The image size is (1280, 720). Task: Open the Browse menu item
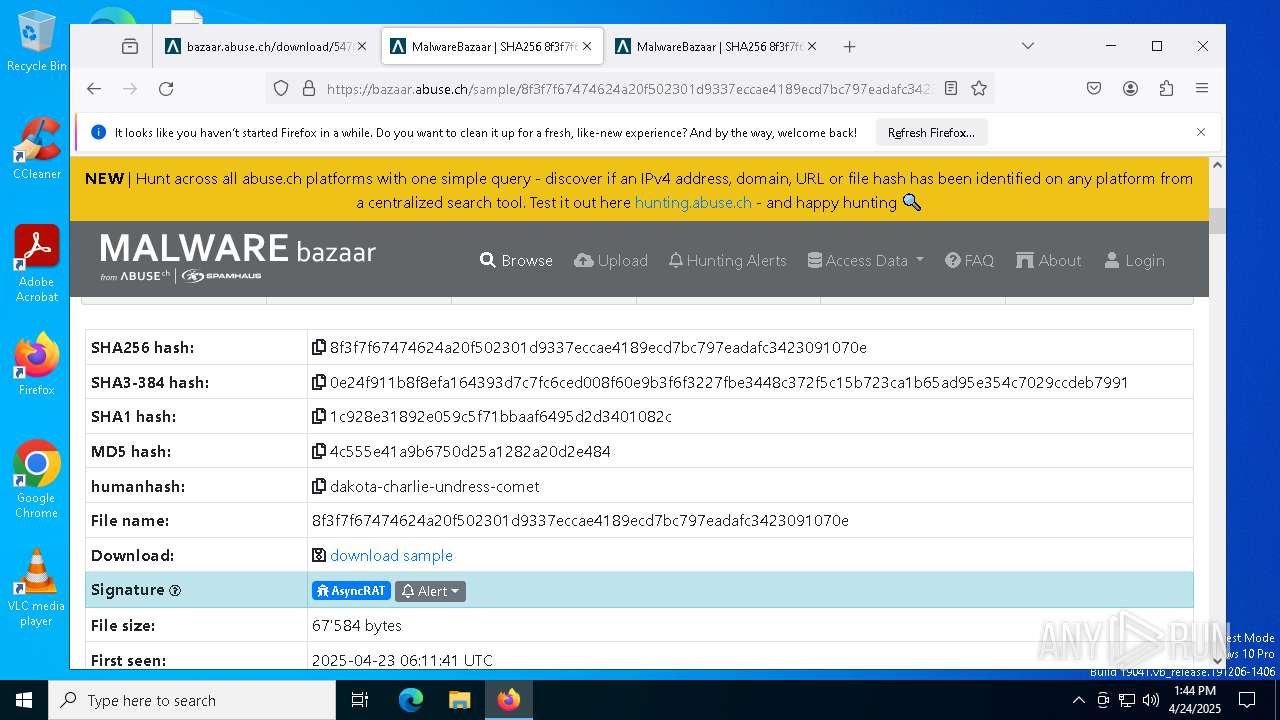tap(516, 260)
